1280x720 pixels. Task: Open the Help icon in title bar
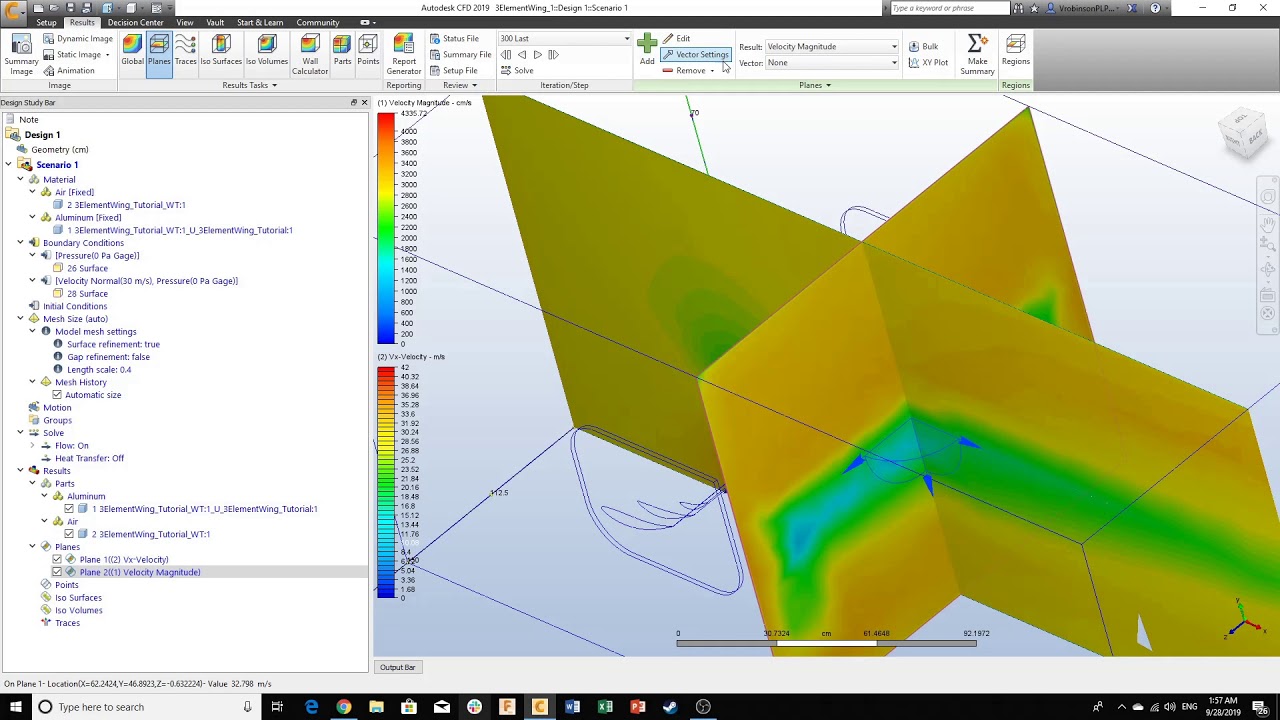pyautogui.click(x=1155, y=8)
